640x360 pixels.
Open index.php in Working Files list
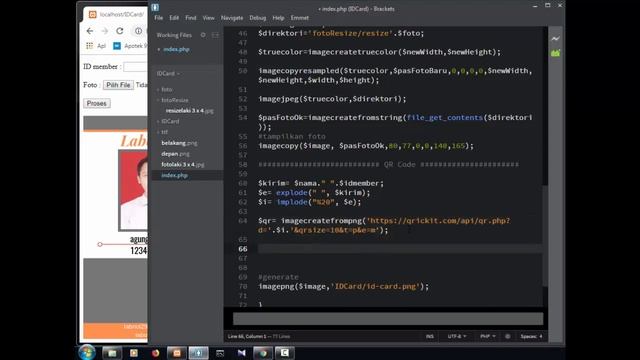pos(176,49)
